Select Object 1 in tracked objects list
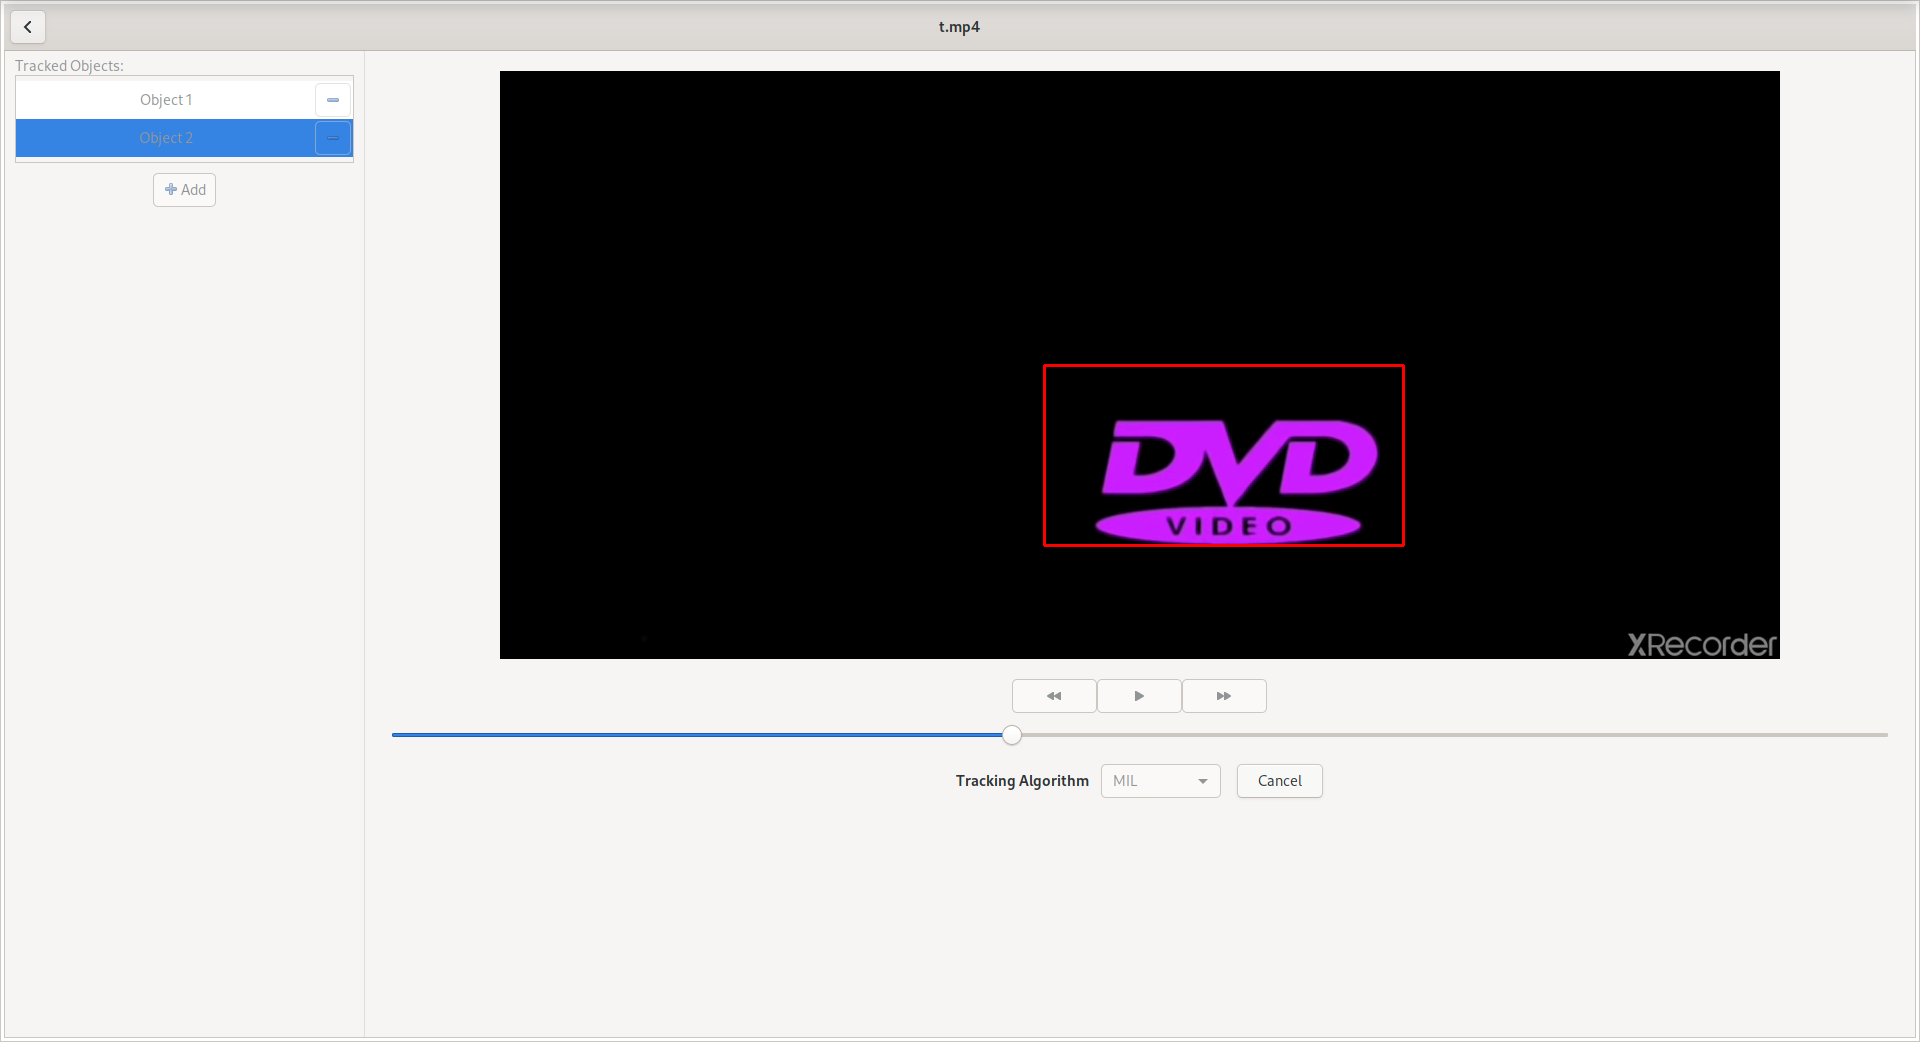 point(166,100)
